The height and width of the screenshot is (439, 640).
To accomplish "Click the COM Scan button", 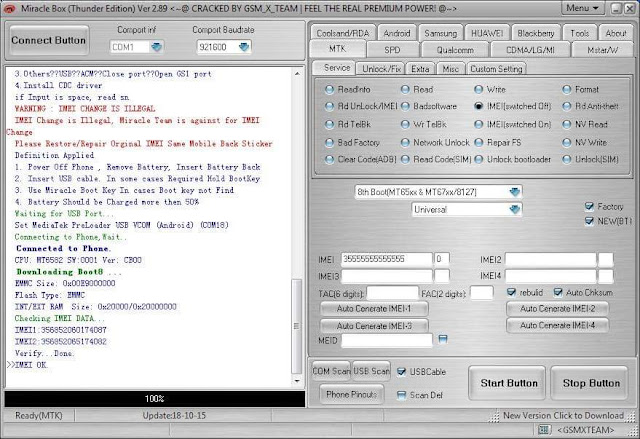I will [331, 371].
